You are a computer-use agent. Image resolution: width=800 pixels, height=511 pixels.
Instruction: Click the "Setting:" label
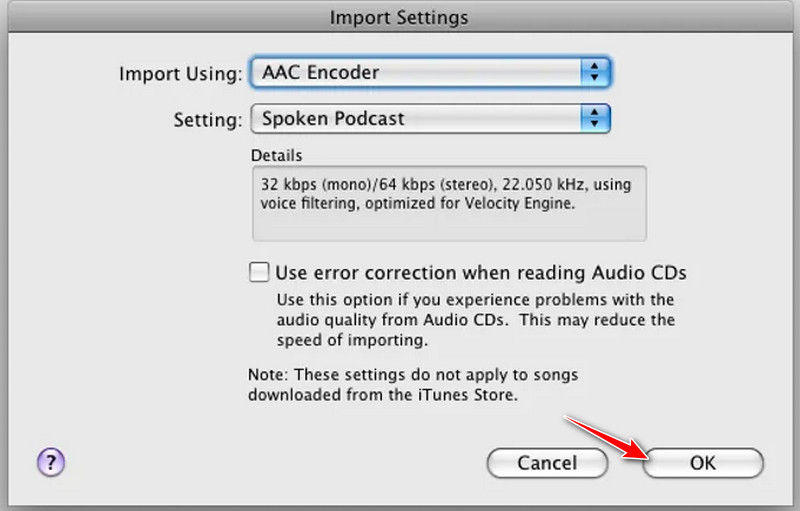click(x=208, y=120)
